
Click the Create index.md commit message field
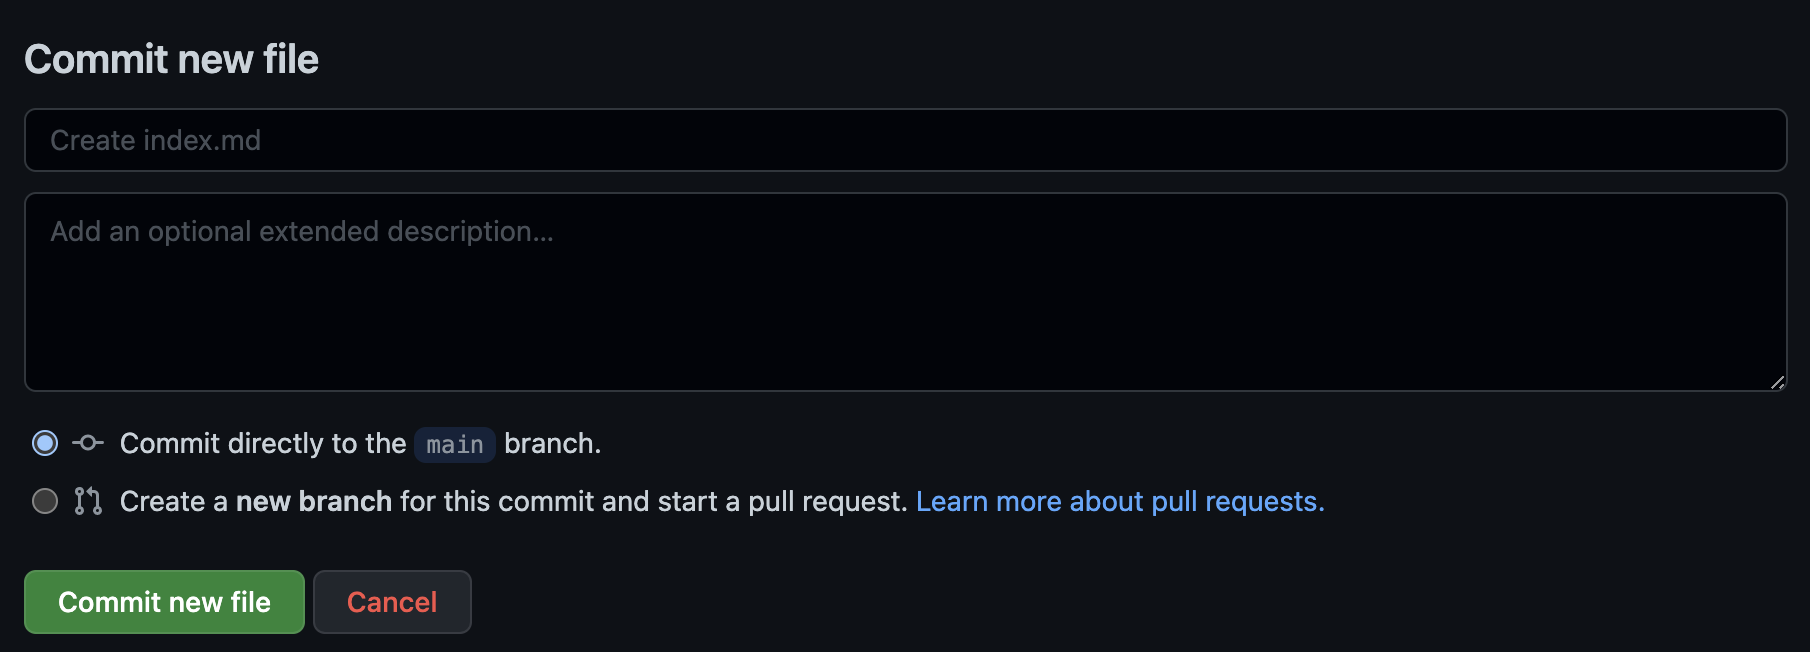pos(900,140)
